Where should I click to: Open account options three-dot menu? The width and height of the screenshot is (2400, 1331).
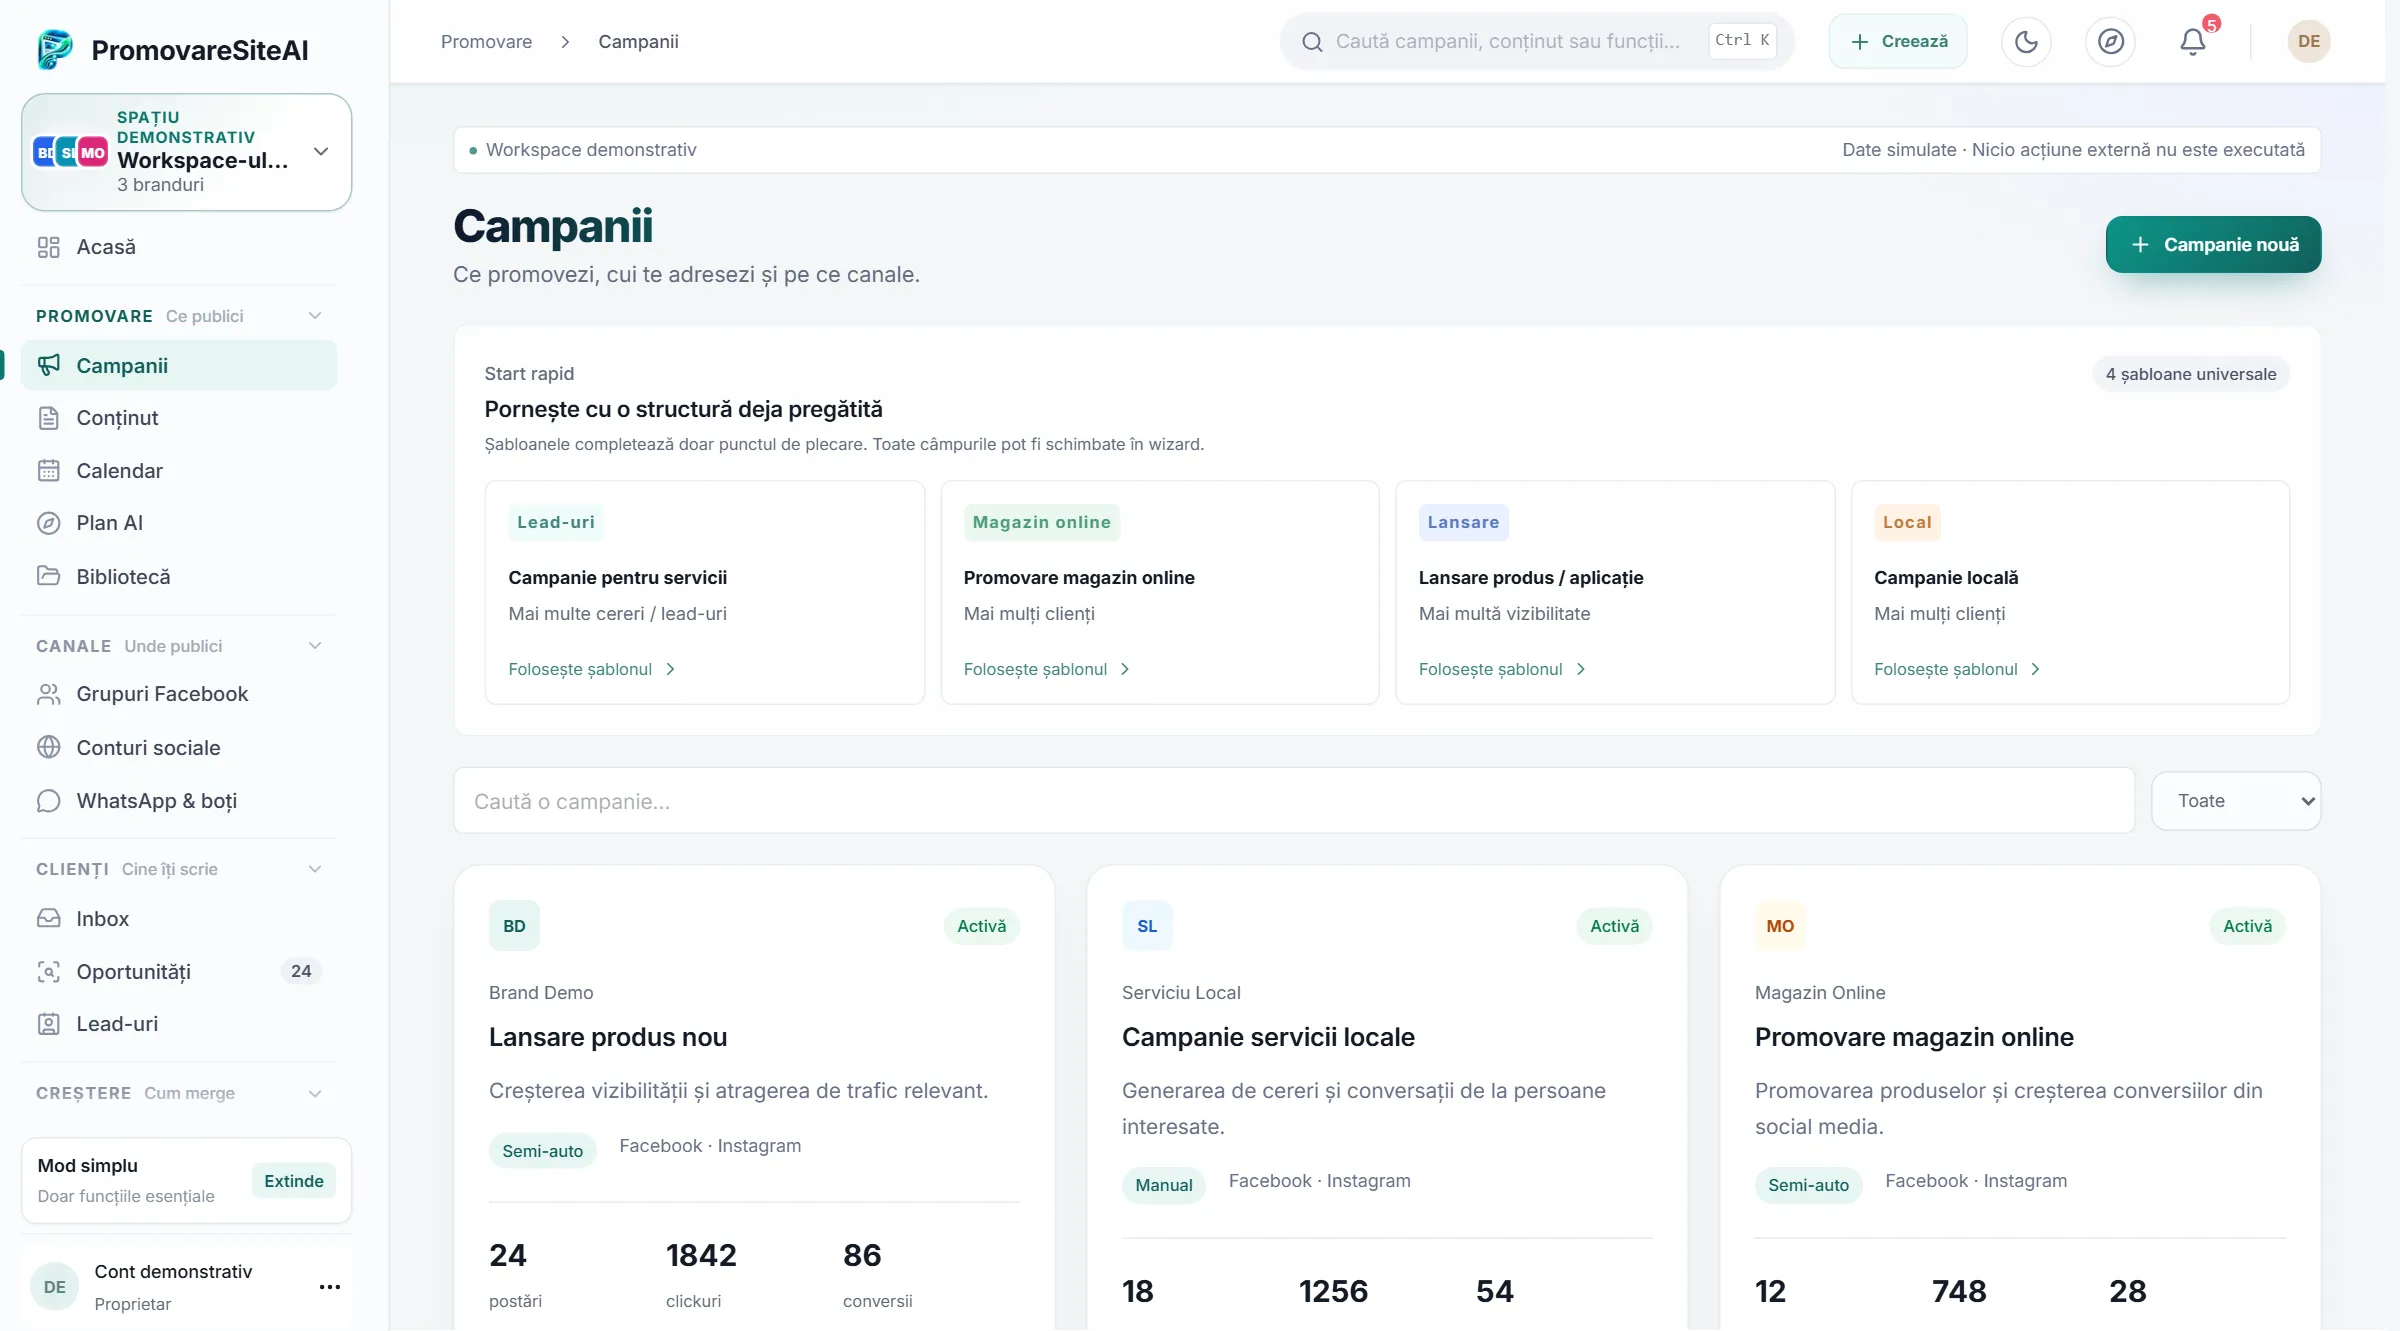pos(330,1287)
